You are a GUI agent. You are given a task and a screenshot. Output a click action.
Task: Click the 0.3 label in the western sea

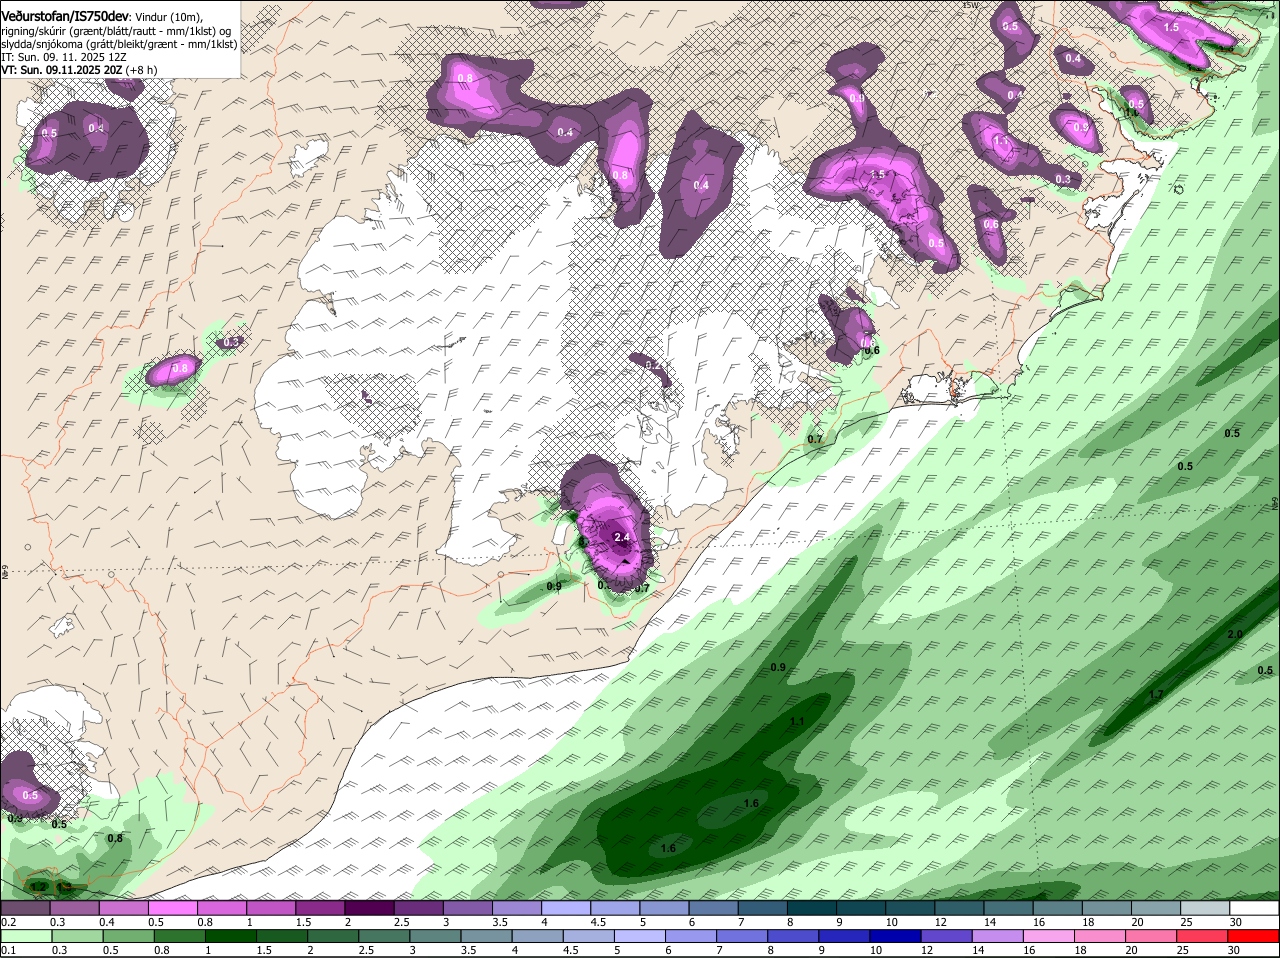pos(231,342)
